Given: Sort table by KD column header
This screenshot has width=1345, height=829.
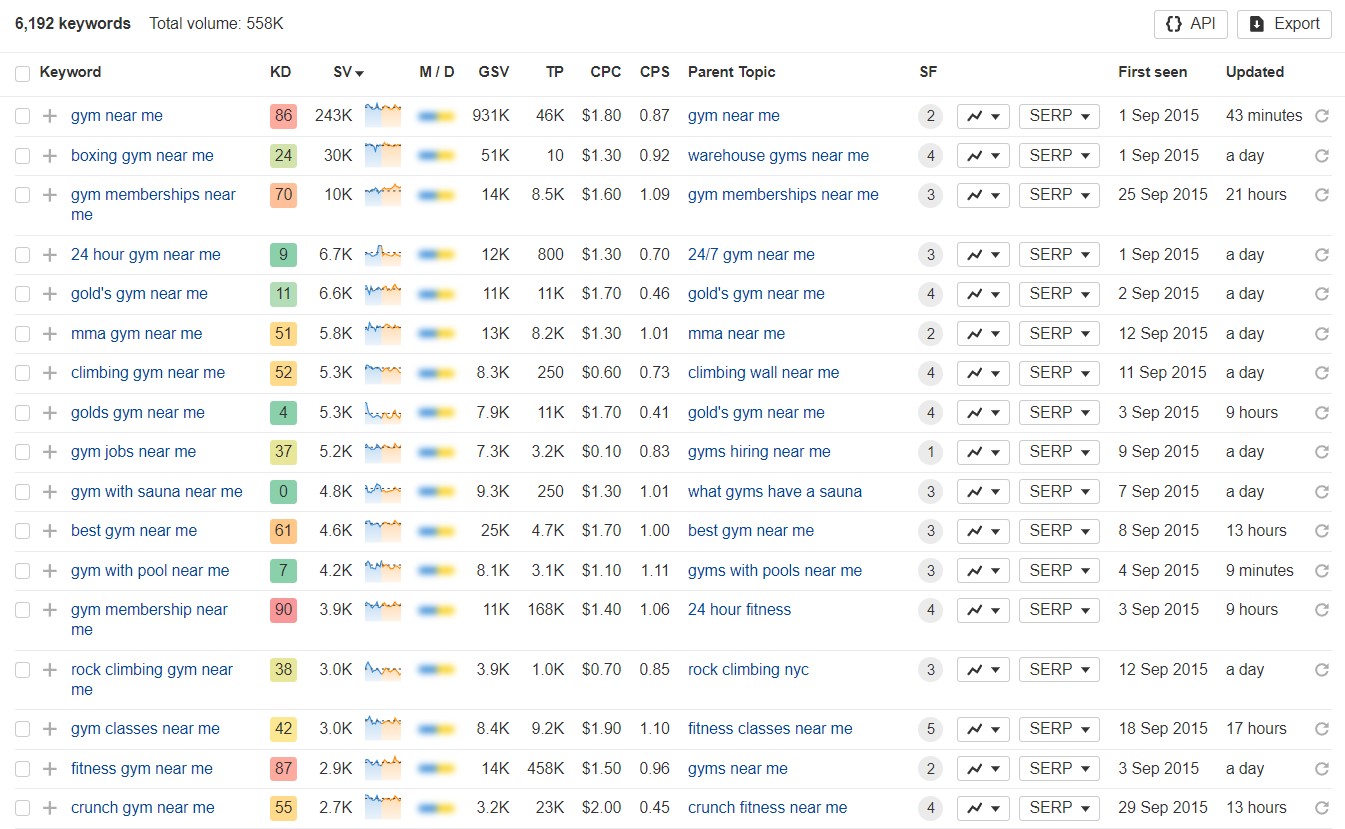Looking at the screenshot, I should pos(281,72).
